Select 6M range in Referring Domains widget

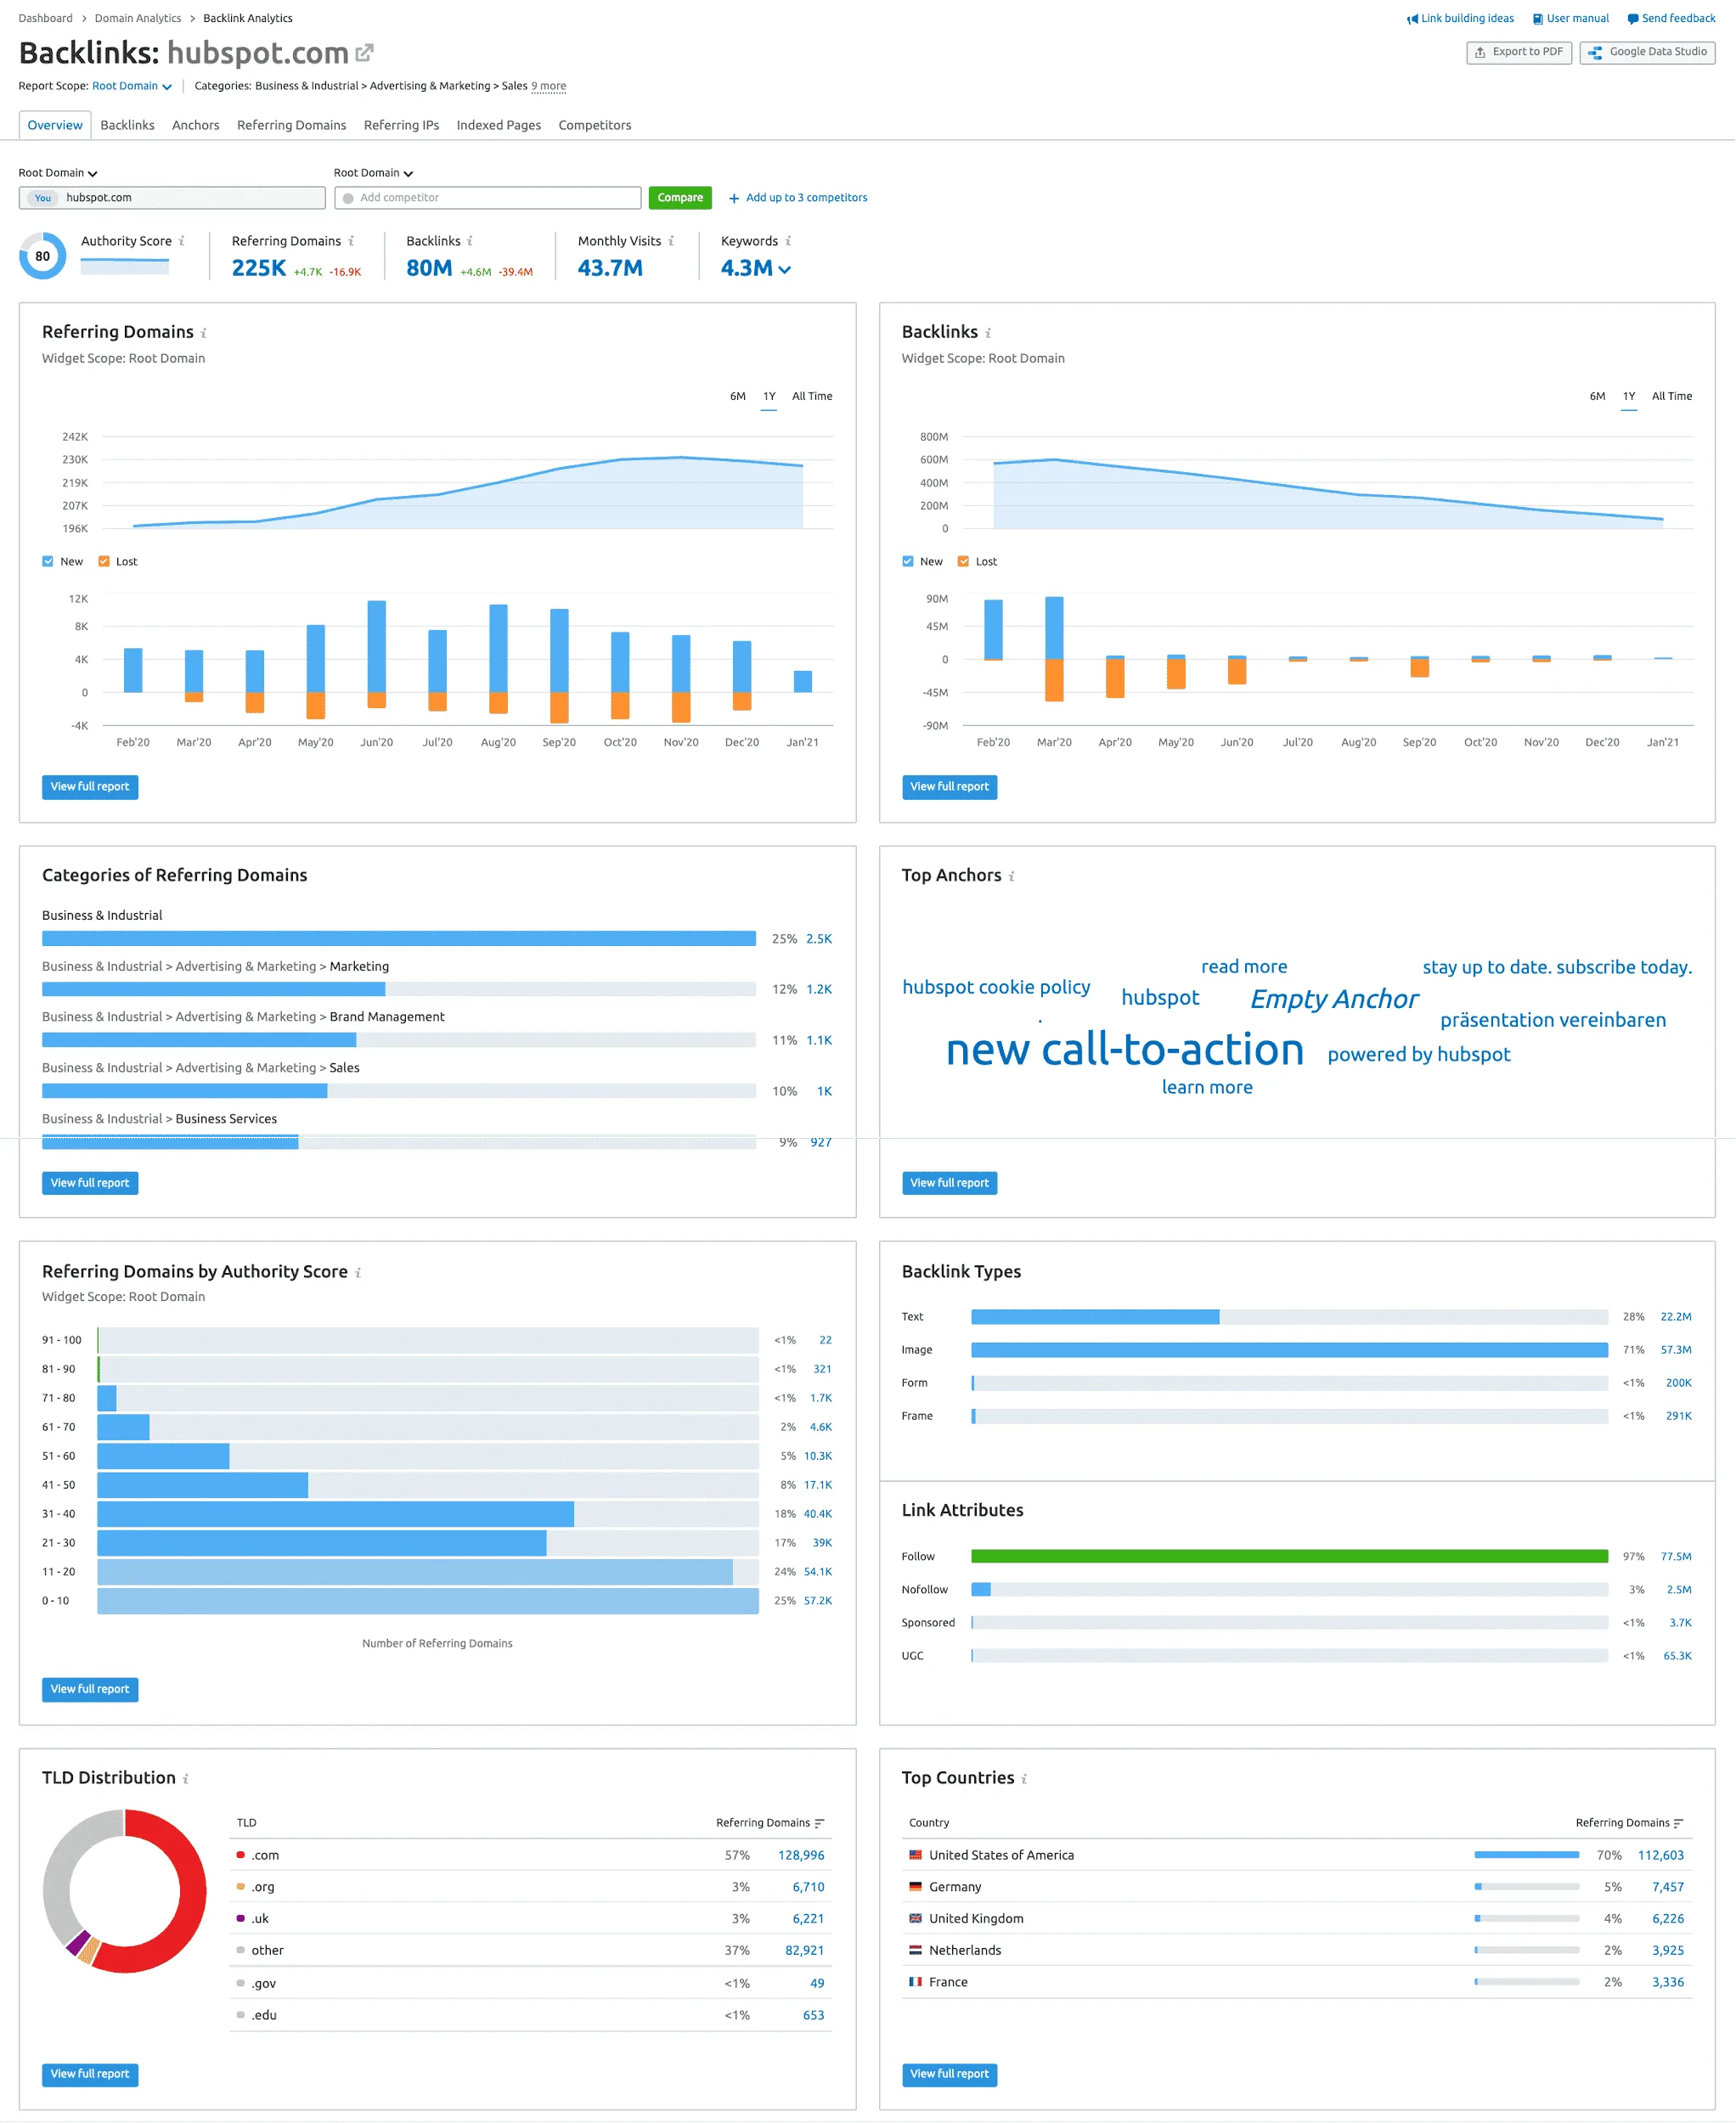pyautogui.click(x=738, y=396)
